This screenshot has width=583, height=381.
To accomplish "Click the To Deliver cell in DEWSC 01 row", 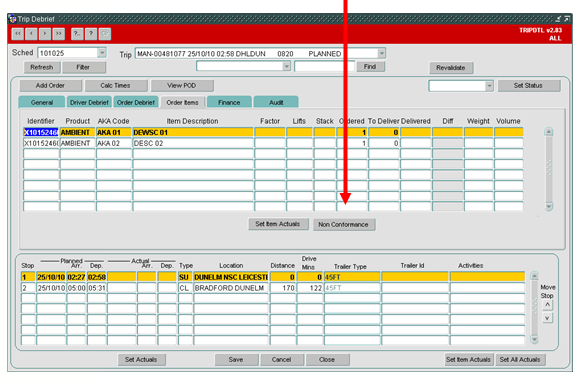I will [384, 132].
